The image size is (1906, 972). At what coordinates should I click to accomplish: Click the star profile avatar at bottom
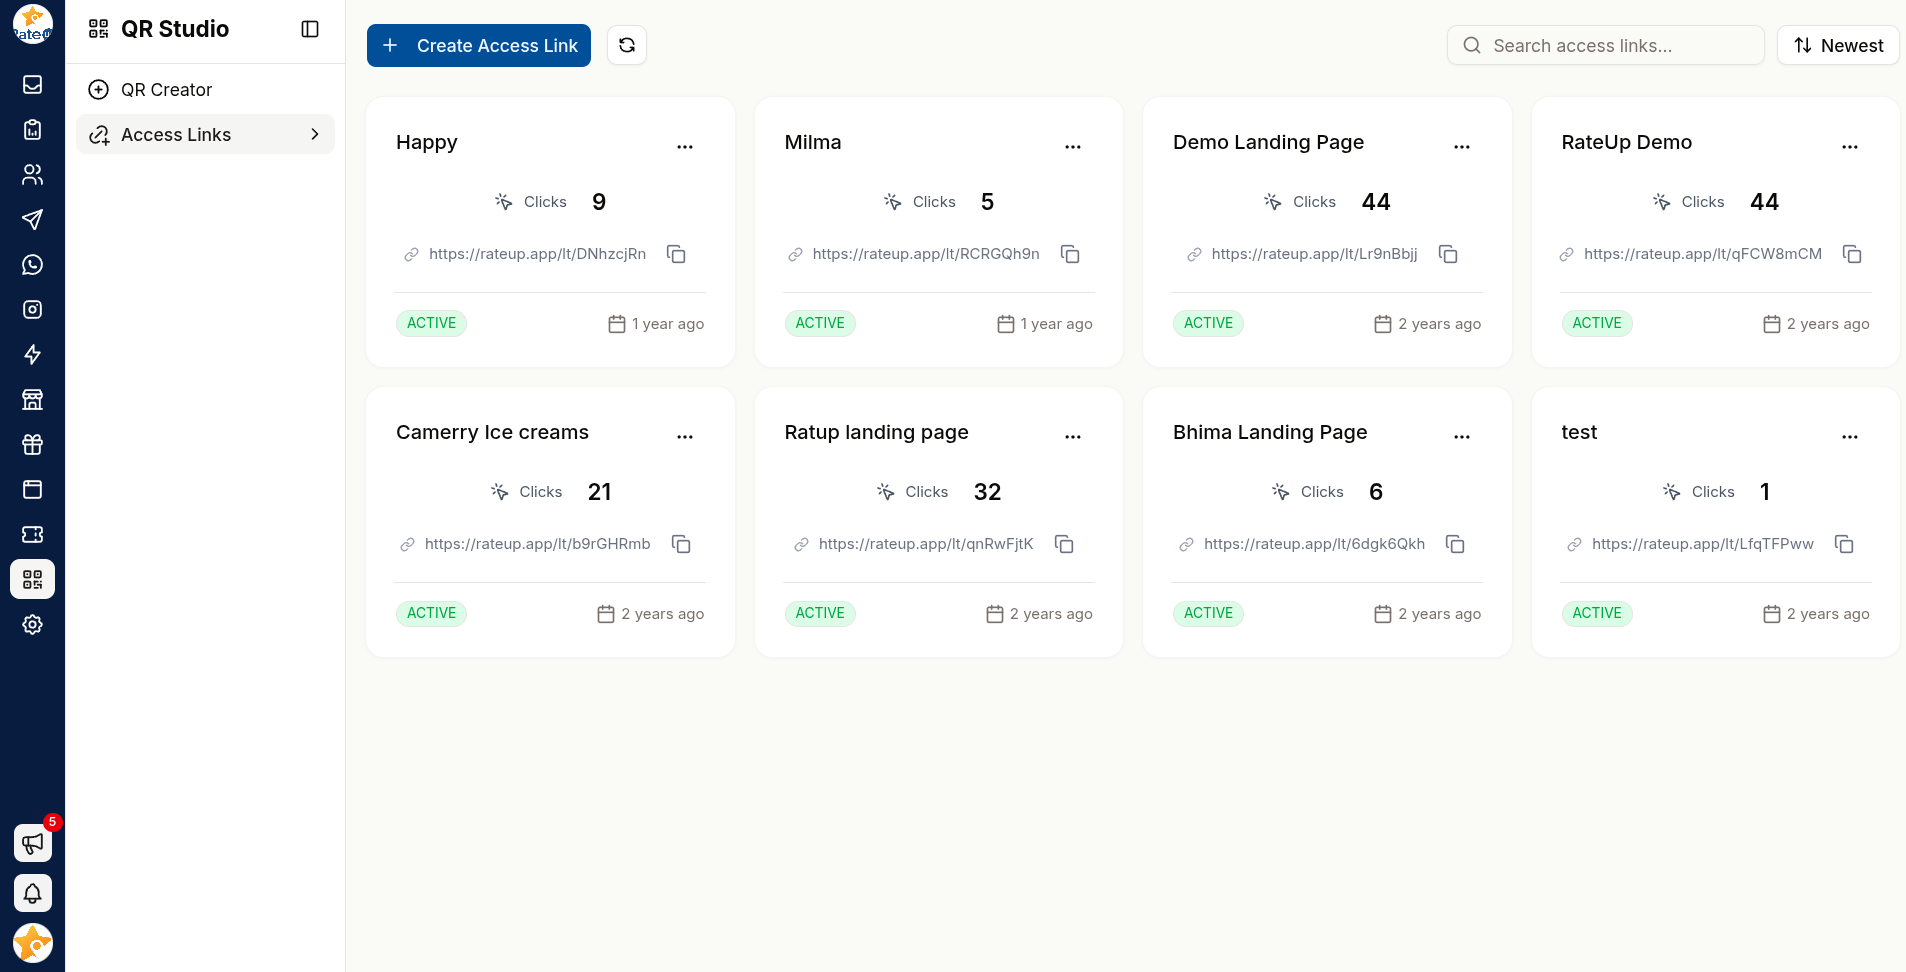click(32, 943)
